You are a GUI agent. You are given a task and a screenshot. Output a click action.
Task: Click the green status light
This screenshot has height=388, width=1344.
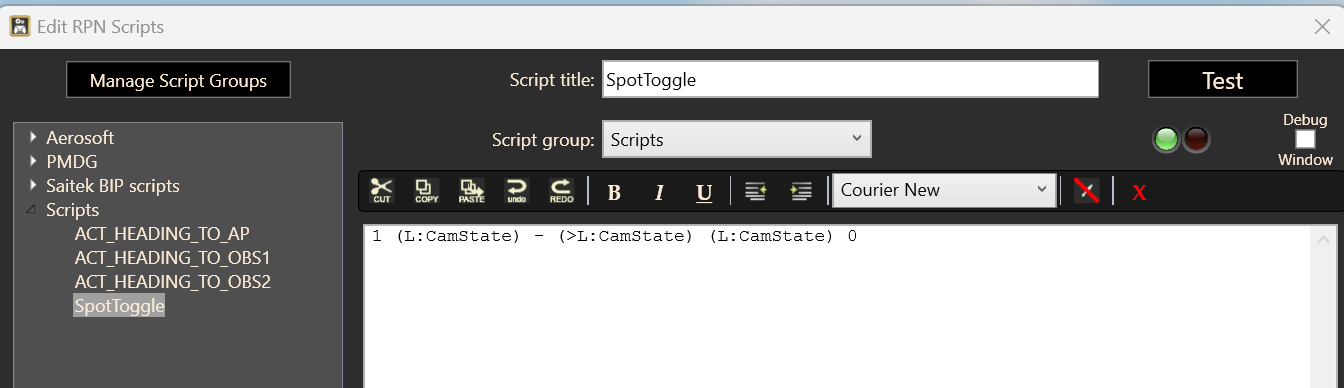[1166, 140]
